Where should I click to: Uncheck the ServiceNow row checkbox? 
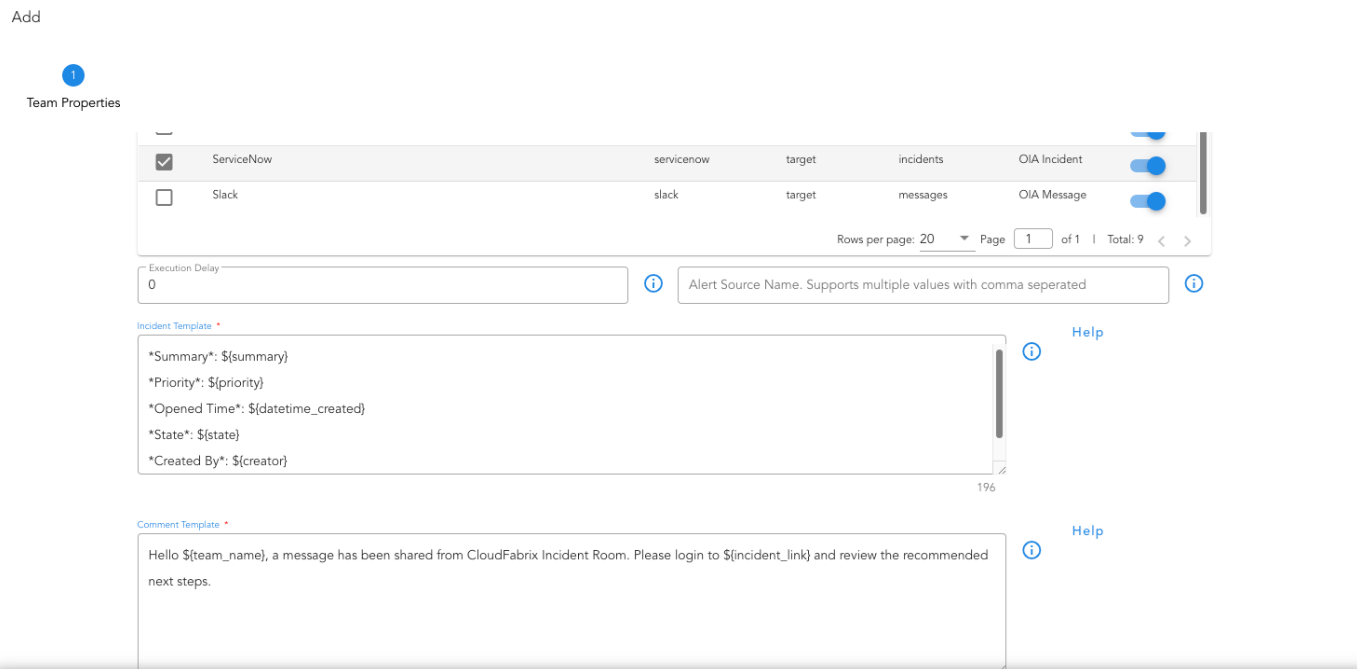coord(164,162)
